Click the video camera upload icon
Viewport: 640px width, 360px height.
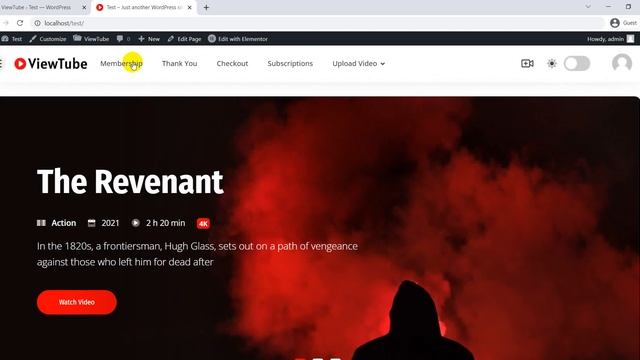point(527,63)
